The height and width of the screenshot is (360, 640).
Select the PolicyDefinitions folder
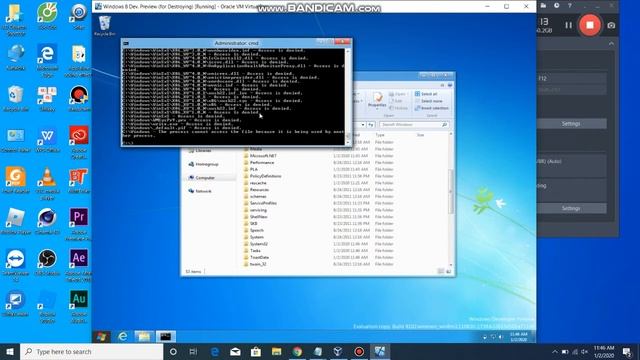tap(265, 176)
